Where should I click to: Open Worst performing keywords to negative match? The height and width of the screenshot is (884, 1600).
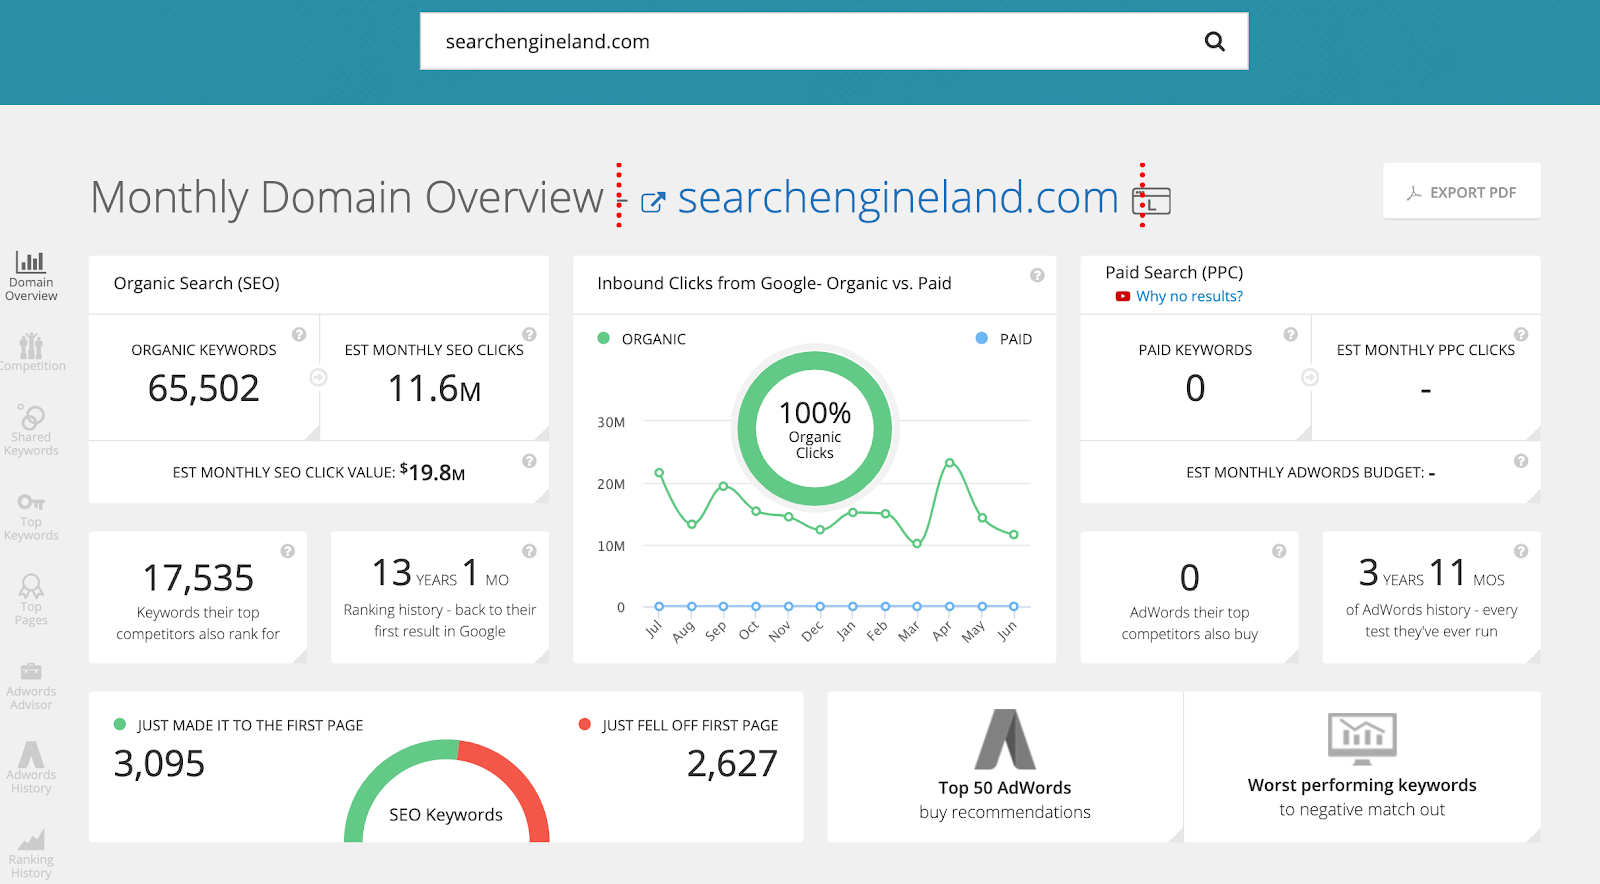pyautogui.click(x=1362, y=767)
